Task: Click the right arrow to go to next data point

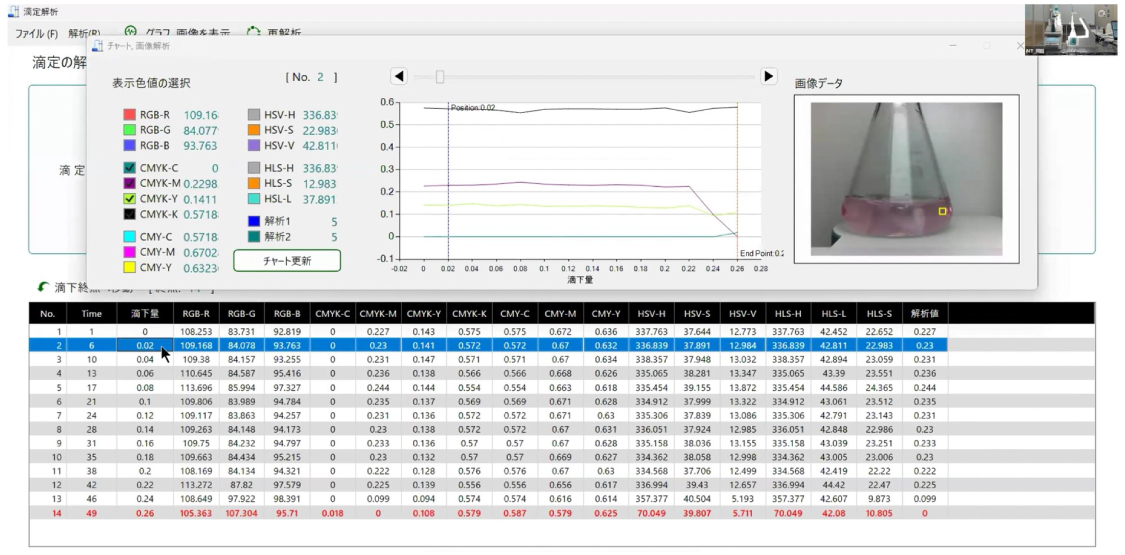Action: pyautogui.click(x=769, y=76)
